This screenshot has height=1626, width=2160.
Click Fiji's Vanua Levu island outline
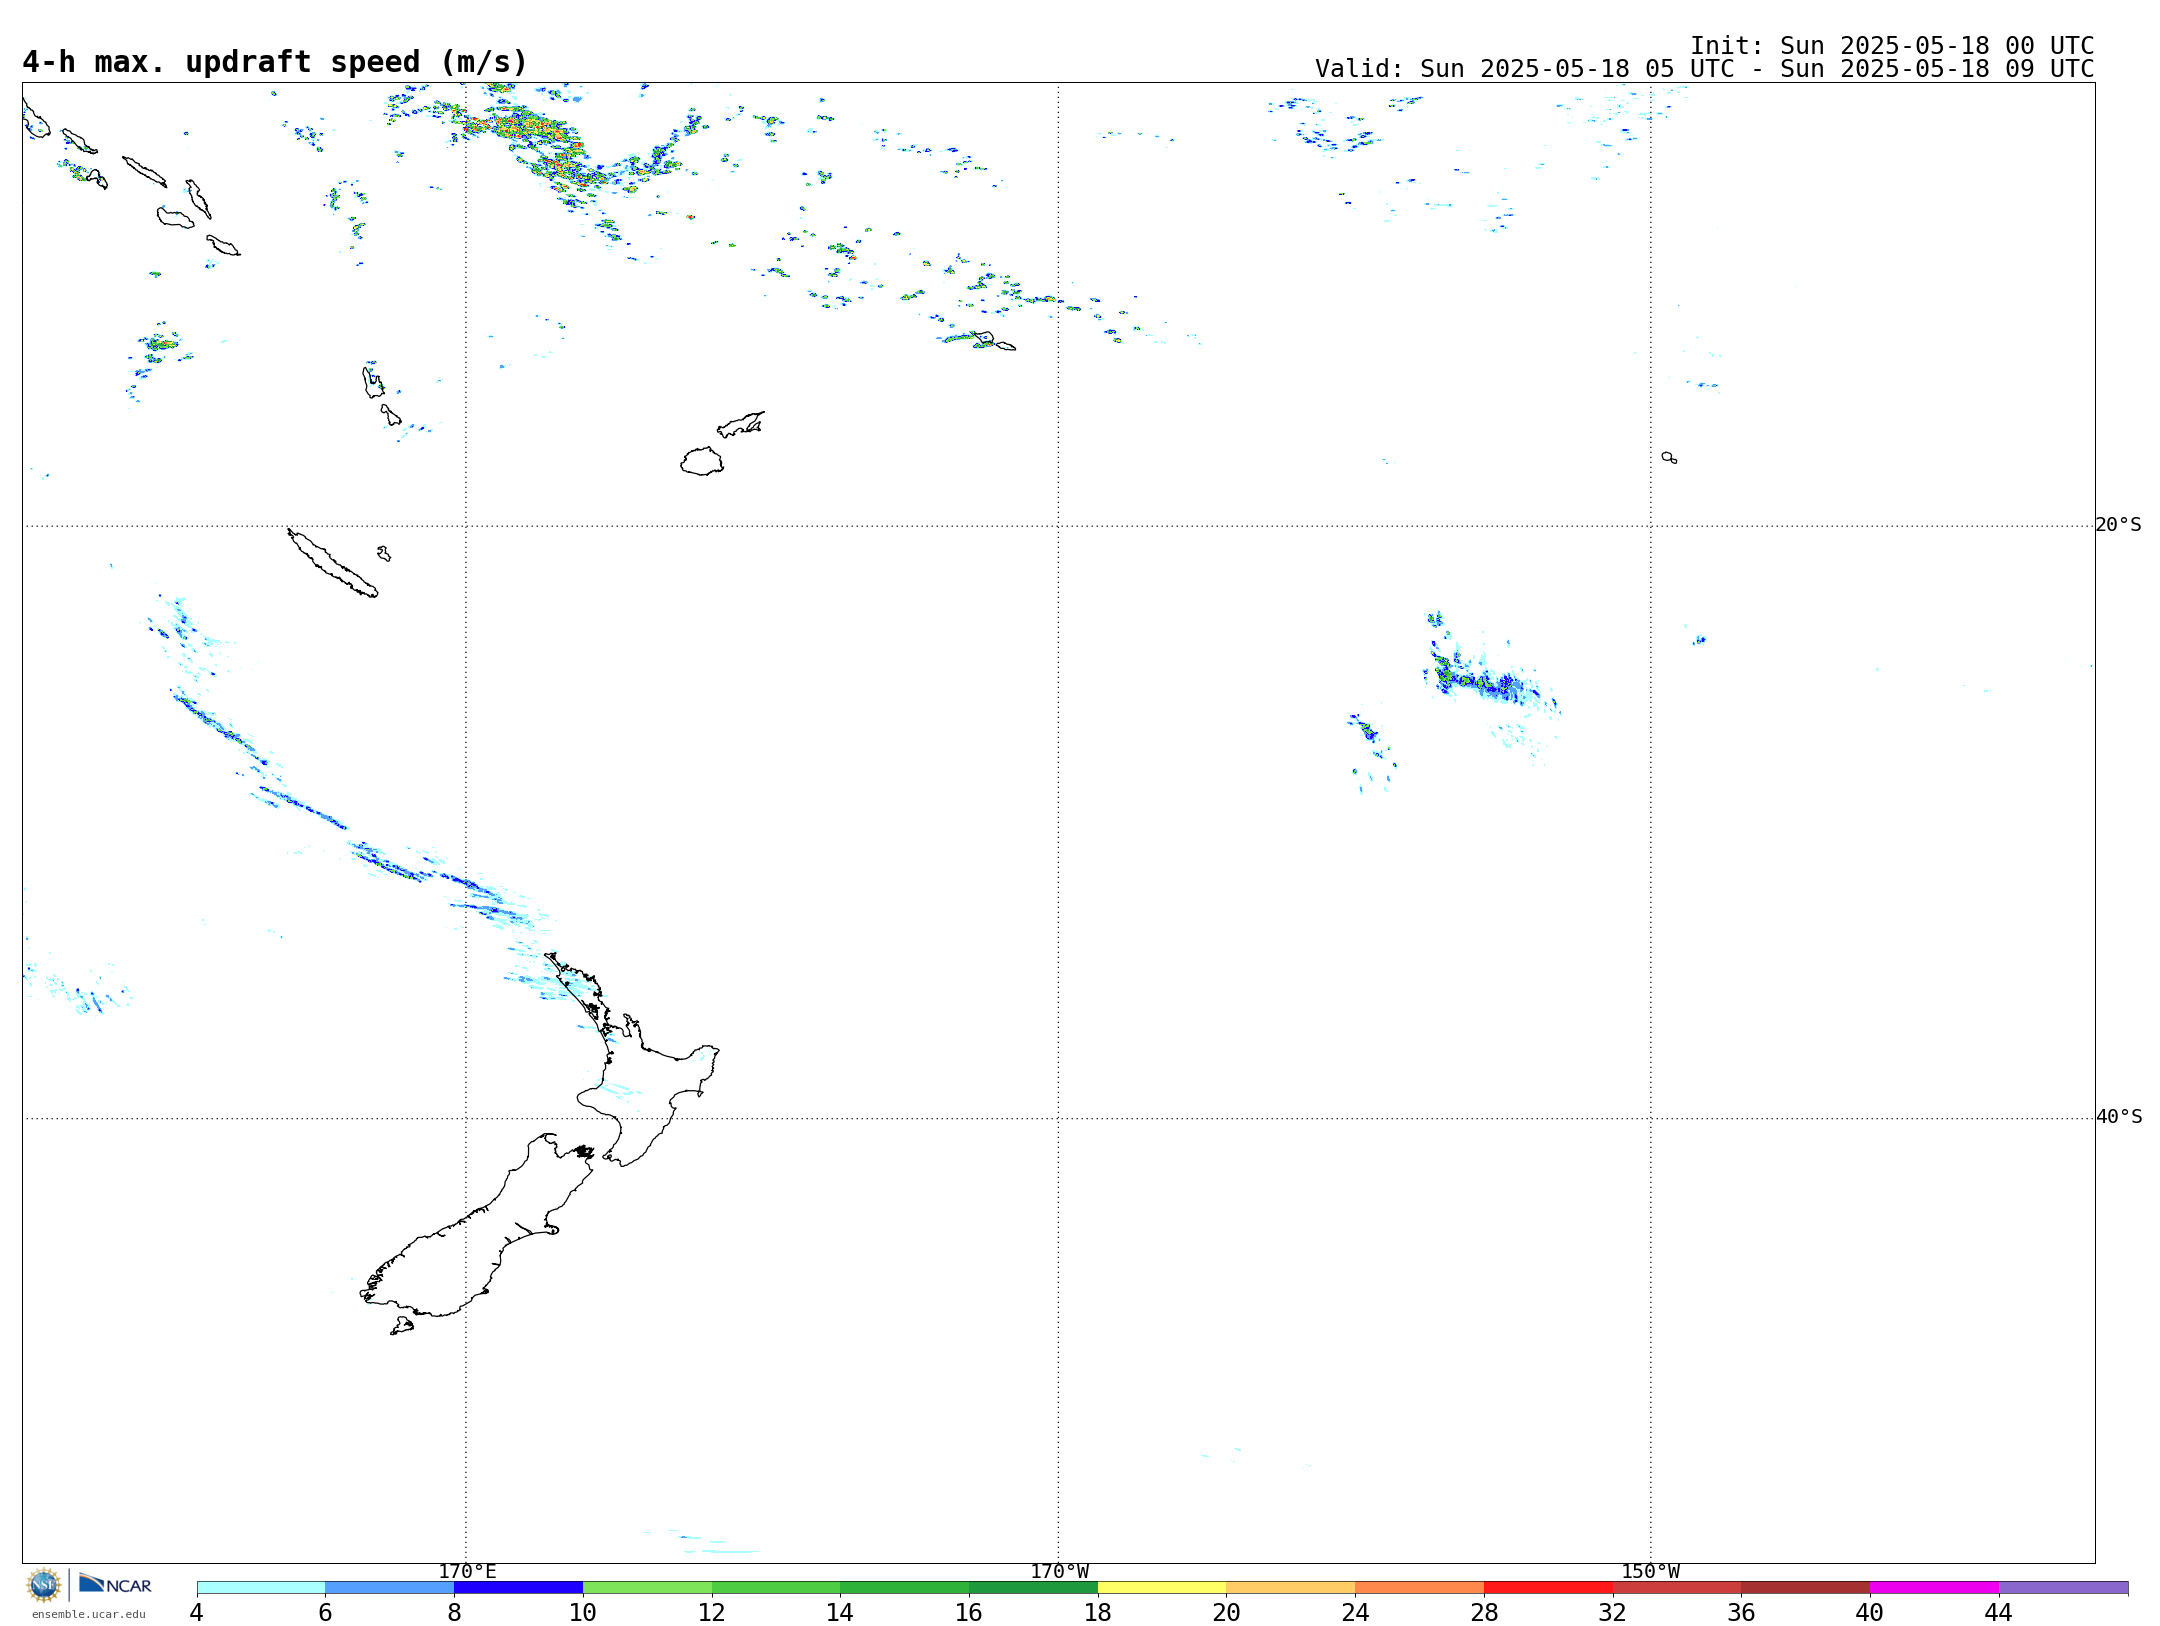[x=741, y=424]
